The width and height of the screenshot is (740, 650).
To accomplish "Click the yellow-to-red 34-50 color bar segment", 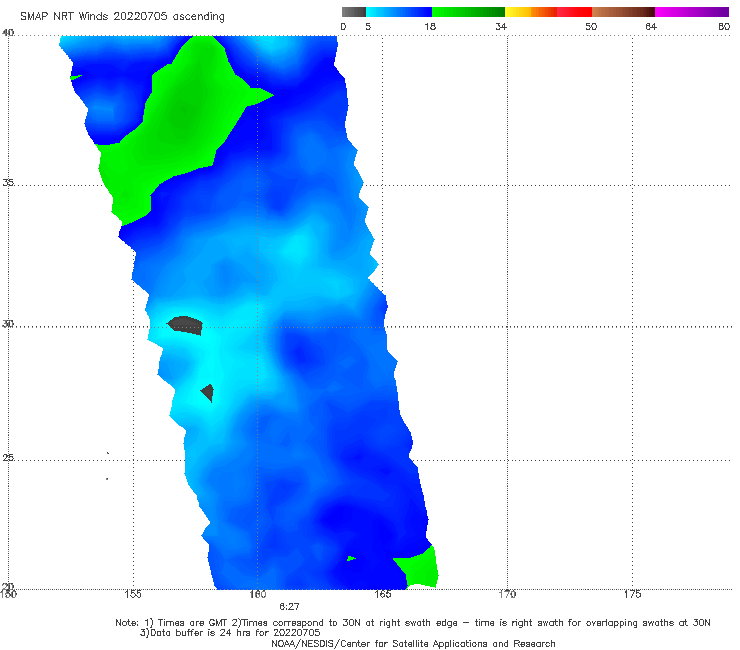I will 548,12.
